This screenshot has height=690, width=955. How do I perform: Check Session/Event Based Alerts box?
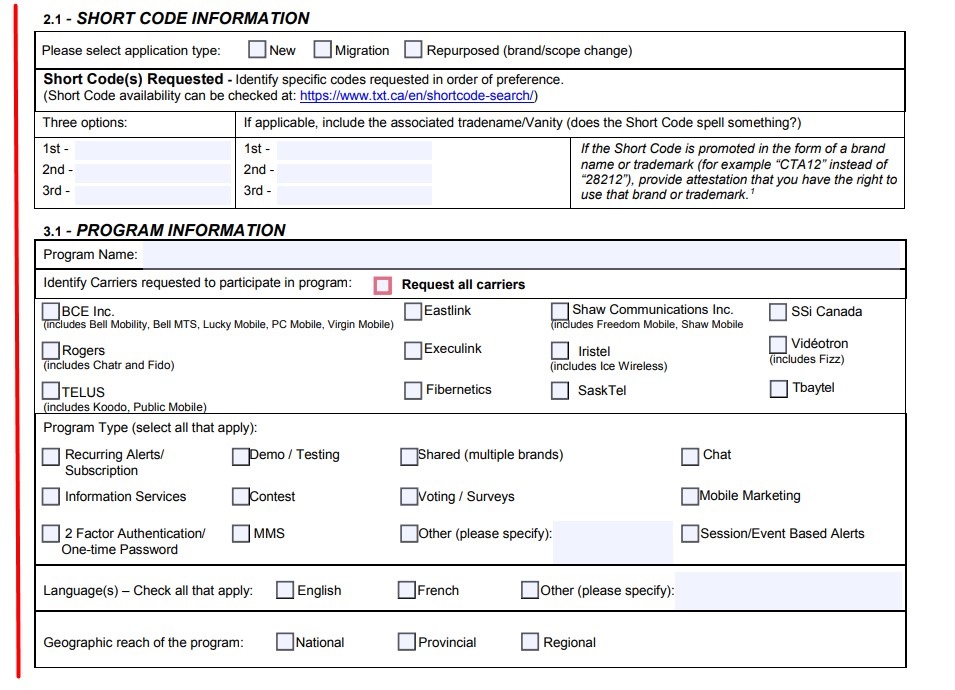click(x=689, y=533)
